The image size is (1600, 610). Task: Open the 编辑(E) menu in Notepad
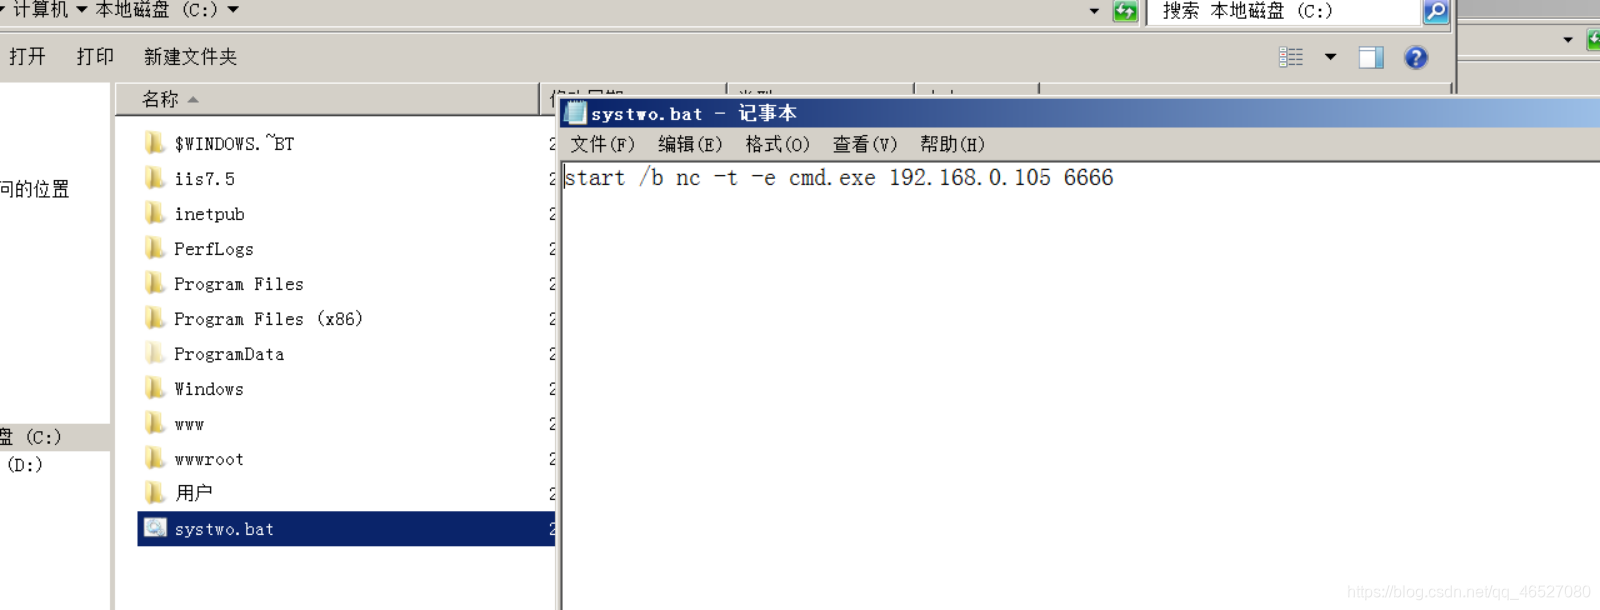[x=690, y=144]
